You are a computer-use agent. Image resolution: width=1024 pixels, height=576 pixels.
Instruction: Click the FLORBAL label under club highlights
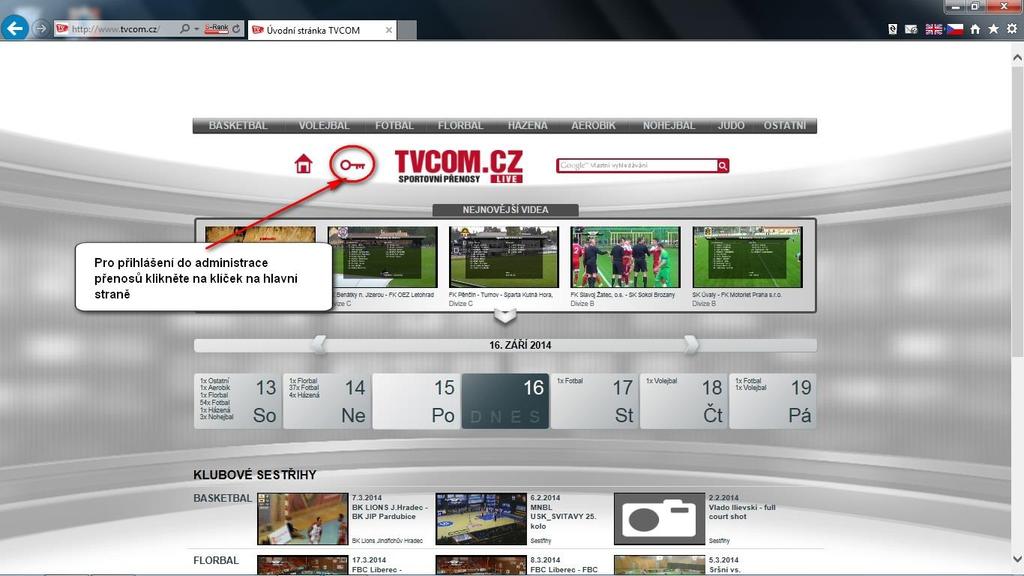pyautogui.click(x=216, y=560)
